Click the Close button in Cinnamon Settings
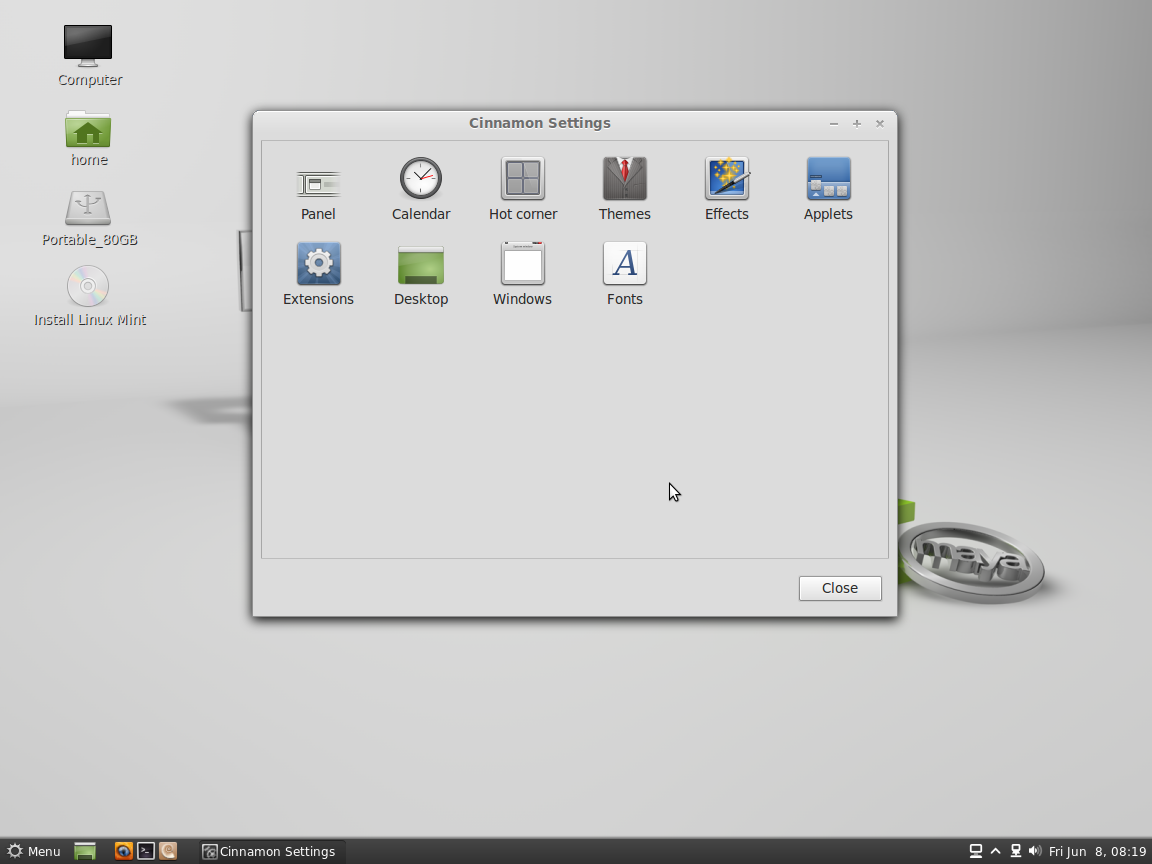The image size is (1152, 864). (x=840, y=588)
